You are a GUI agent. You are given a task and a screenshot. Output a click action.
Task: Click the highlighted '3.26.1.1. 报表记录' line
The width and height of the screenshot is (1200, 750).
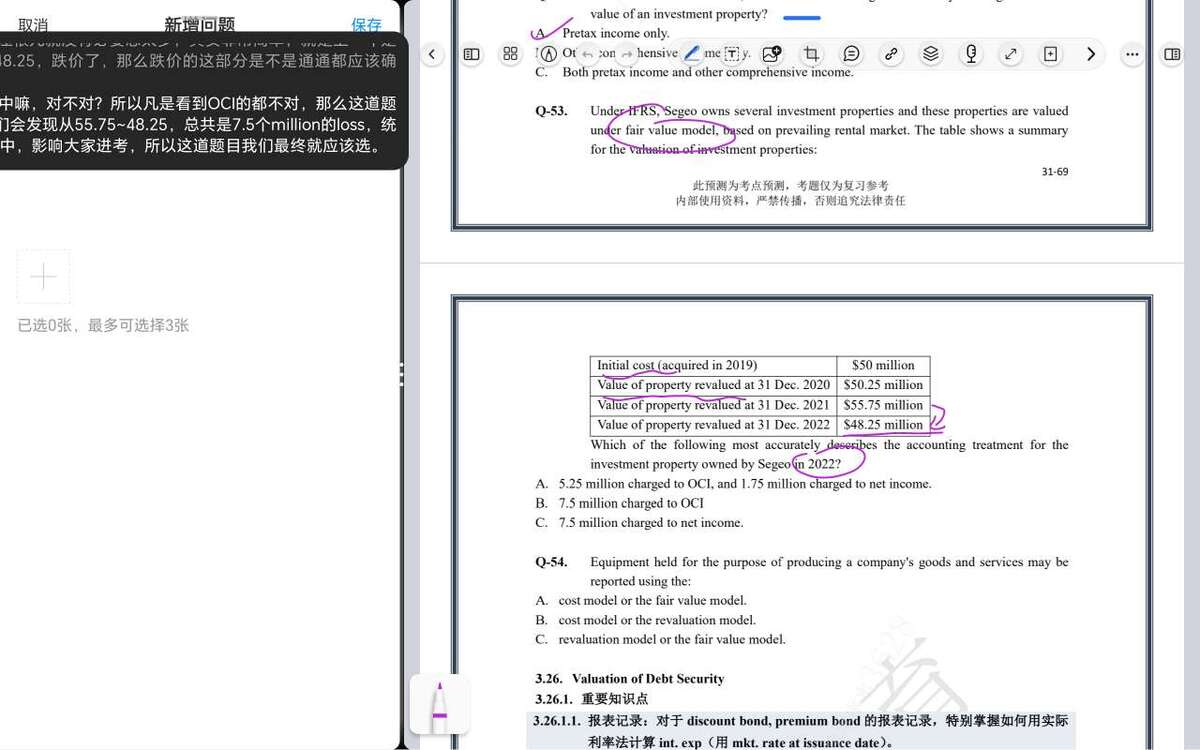point(801,721)
